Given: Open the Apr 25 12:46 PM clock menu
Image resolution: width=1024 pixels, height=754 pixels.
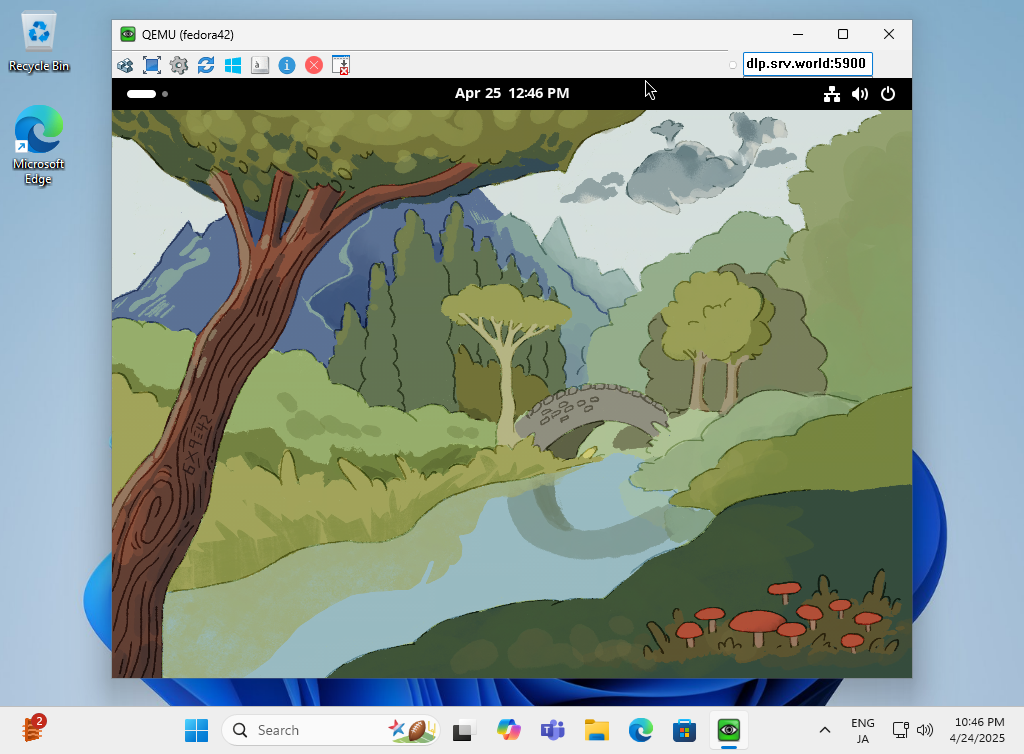Looking at the screenshot, I should coord(512,93).
